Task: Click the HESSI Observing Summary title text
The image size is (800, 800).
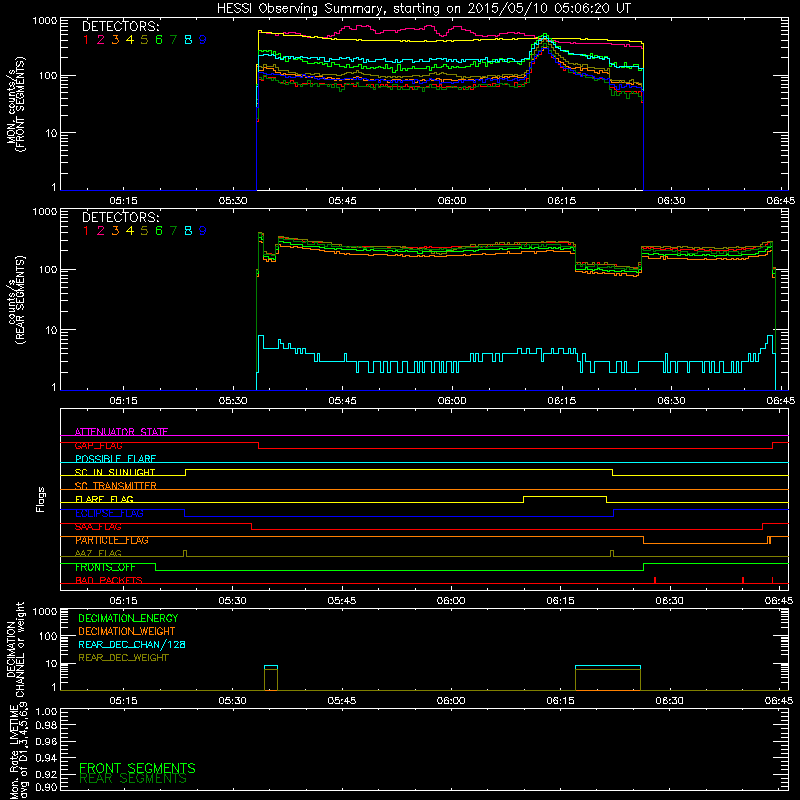Action: (423, 9)
